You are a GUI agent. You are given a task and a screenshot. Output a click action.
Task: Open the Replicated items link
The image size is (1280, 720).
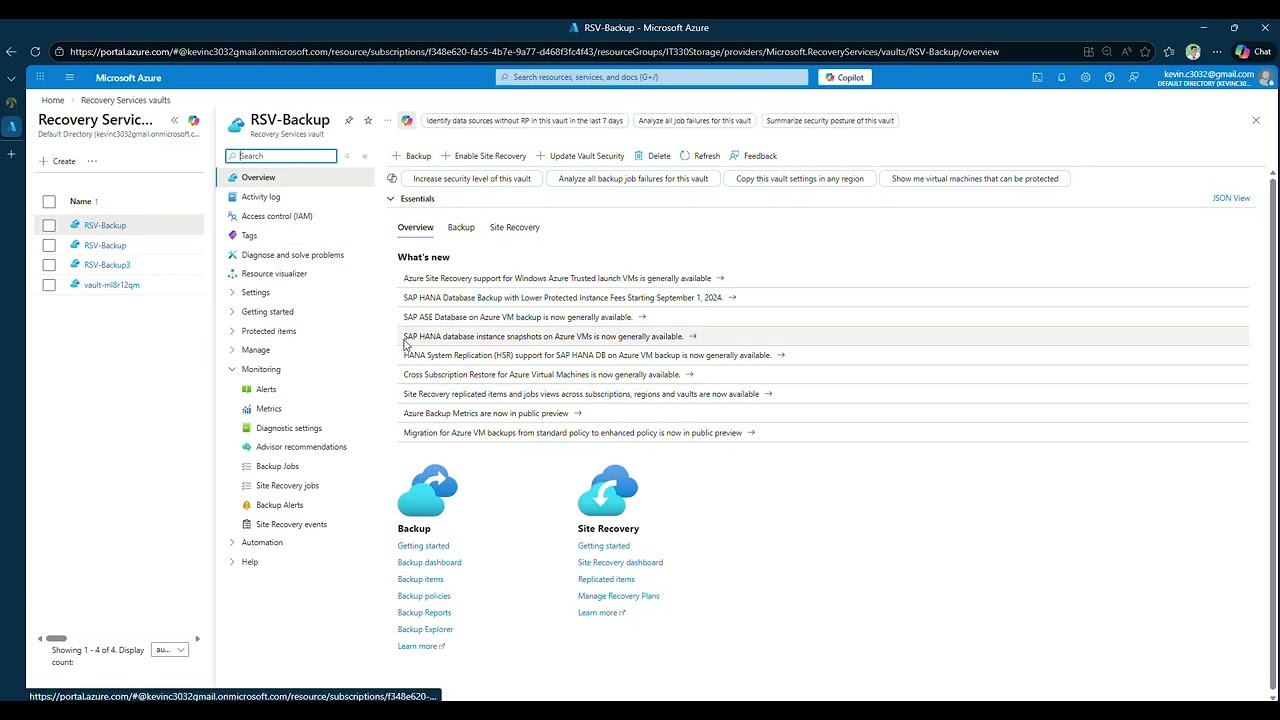click(606, 579)
